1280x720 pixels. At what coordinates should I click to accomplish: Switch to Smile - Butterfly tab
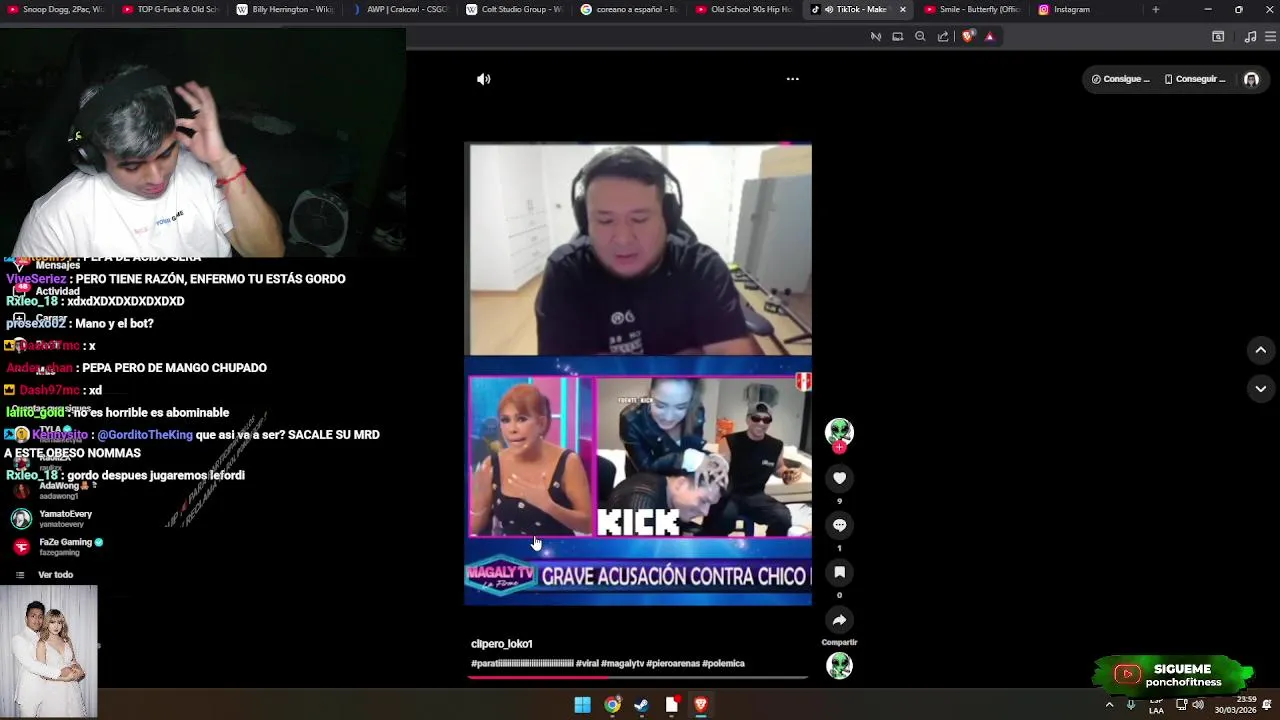(x=973, y=10)
